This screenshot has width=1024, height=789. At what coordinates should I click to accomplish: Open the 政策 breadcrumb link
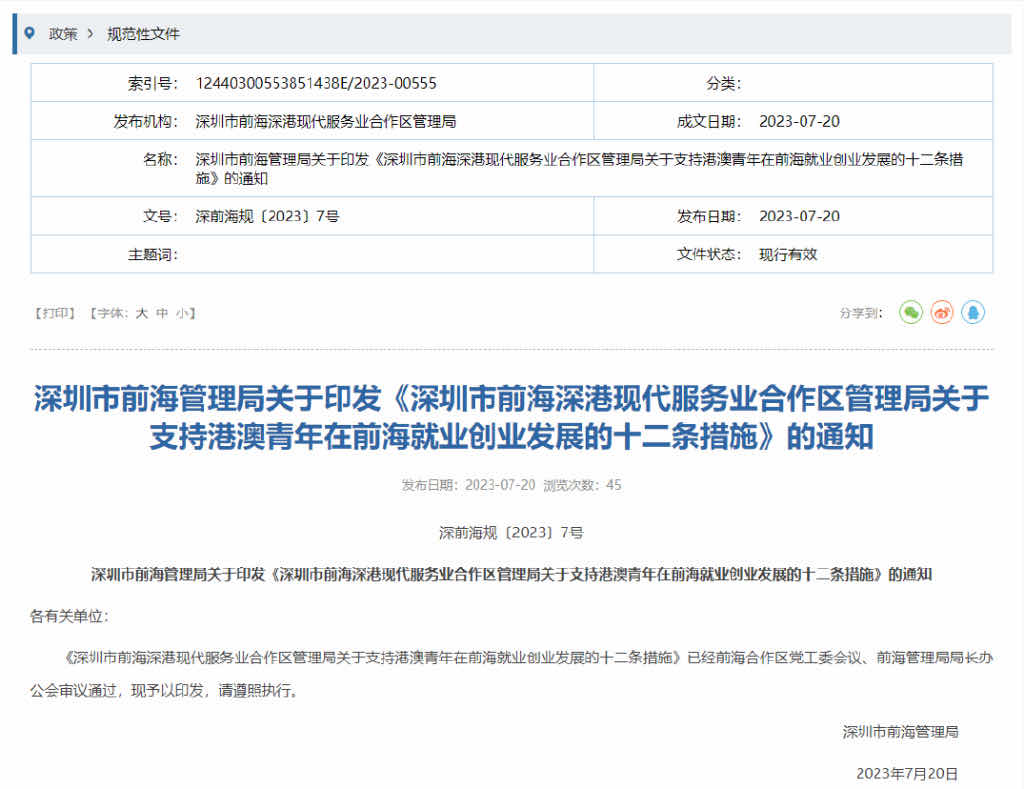pos(63,34)
